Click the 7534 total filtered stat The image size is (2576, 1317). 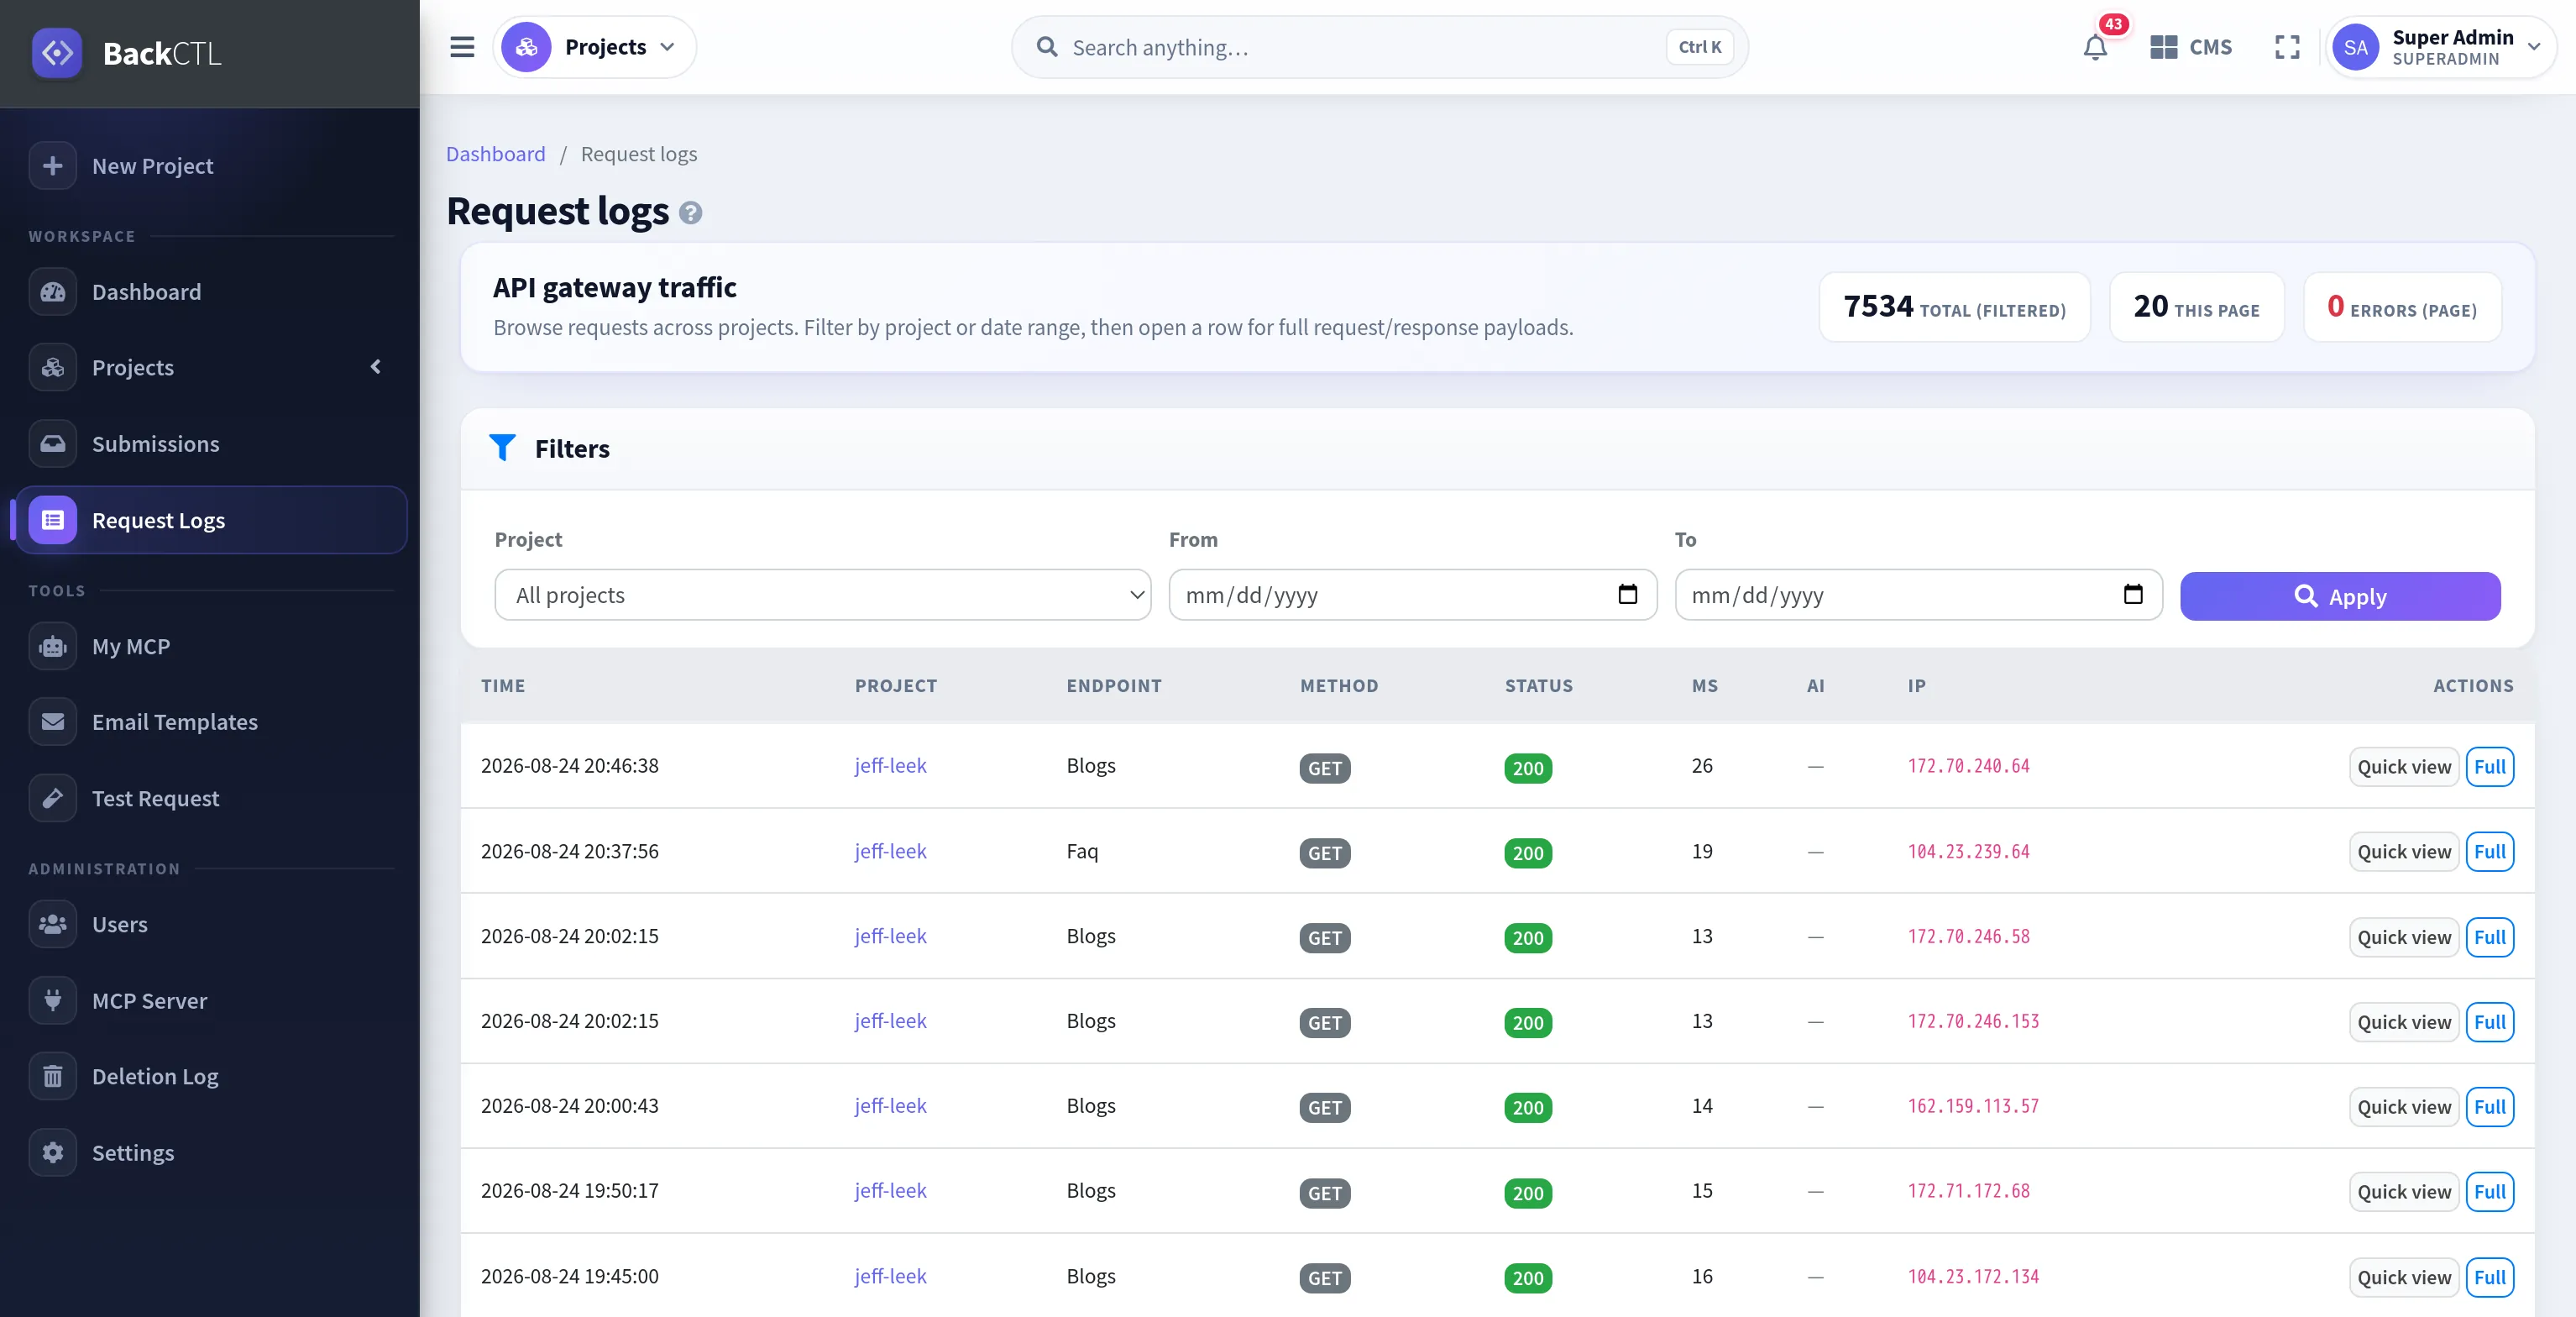1955,307
